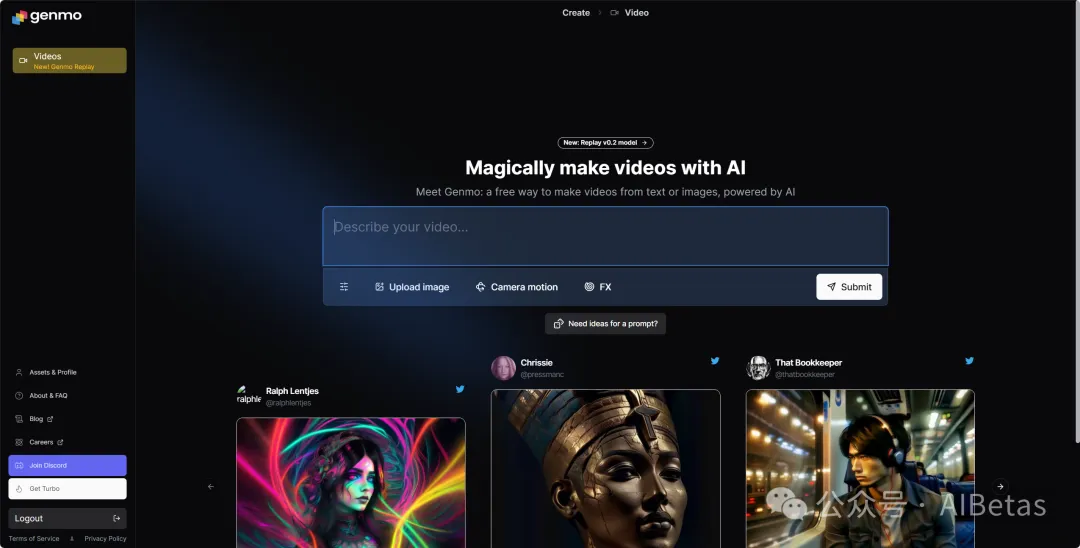Click the Ralph Lentjes name
The width and height of the screenshot is (1080, 548).
coord(292,391)
